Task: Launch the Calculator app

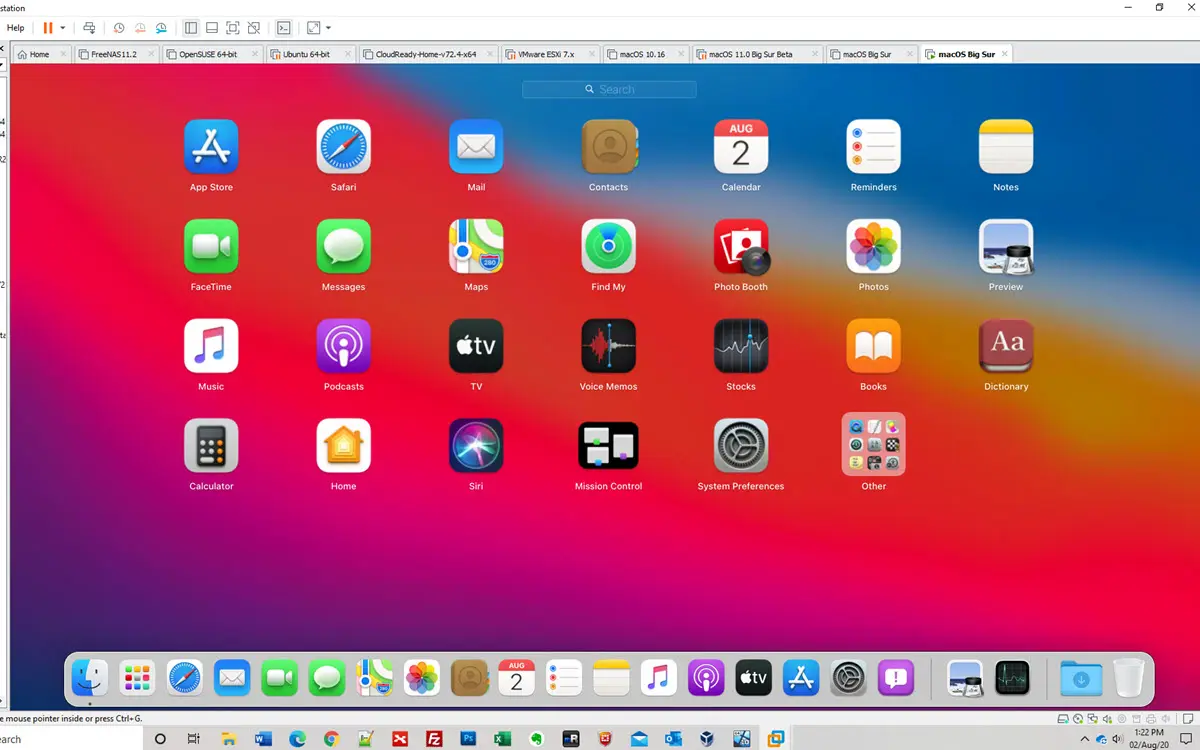Action: (x=211, y=446)
